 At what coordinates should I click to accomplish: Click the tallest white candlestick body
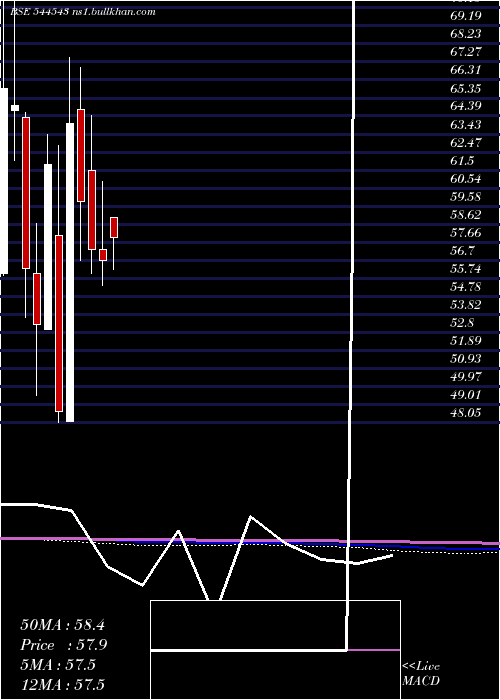tap(70, 272)
